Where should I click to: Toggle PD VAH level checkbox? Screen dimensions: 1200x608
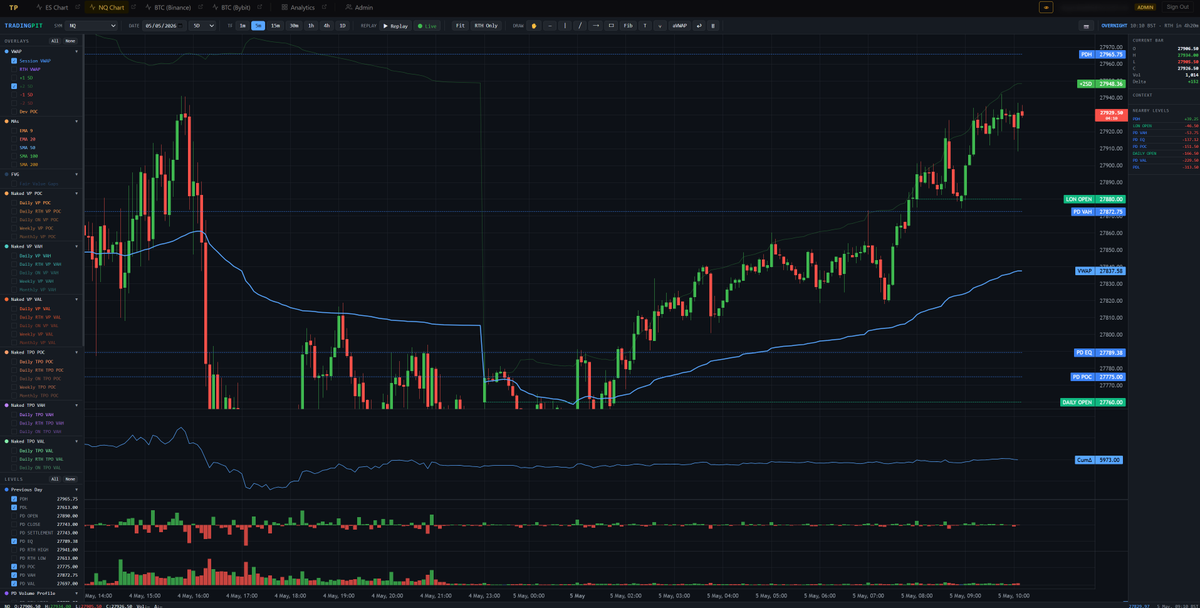[14, 575]
